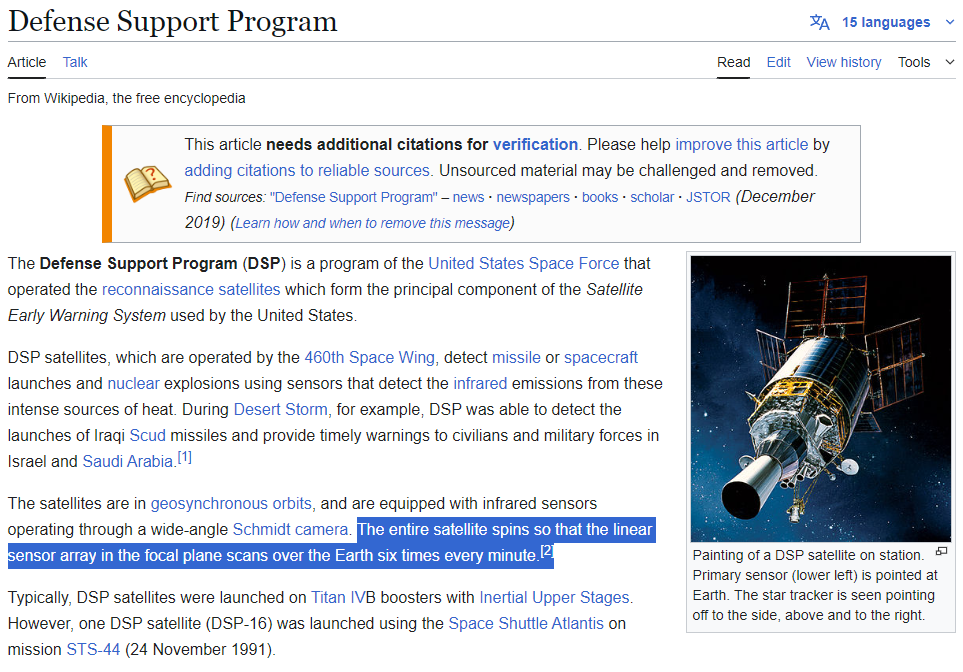Follow the geosynchronous orbits link

tap(231, 503)
